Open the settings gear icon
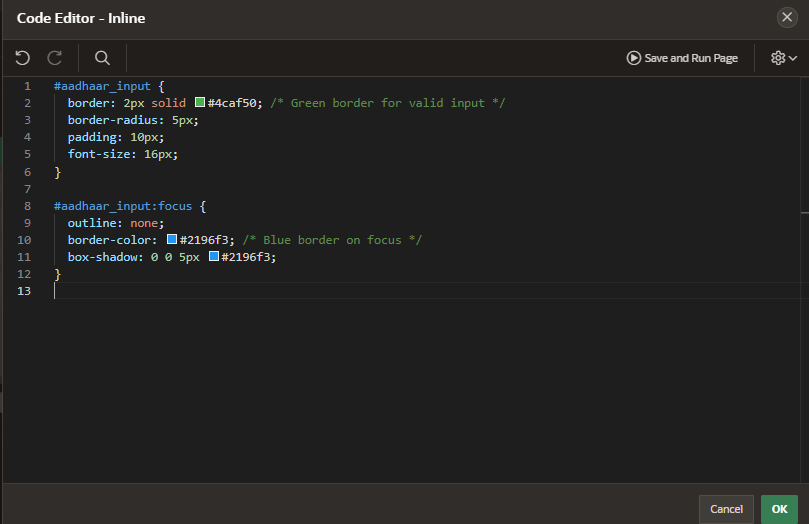Screen dimensions: 809x524 778,58
